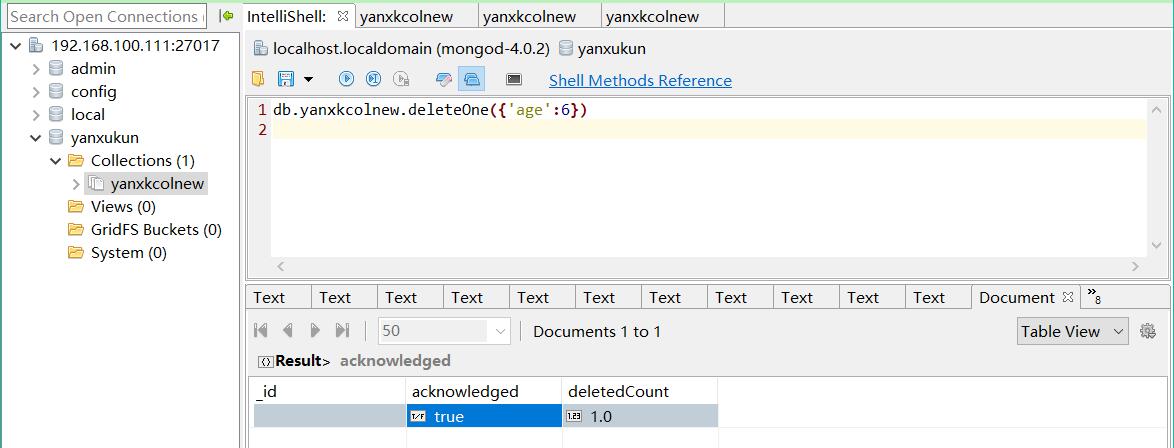Click the Views folder icon

pos(76,206)
